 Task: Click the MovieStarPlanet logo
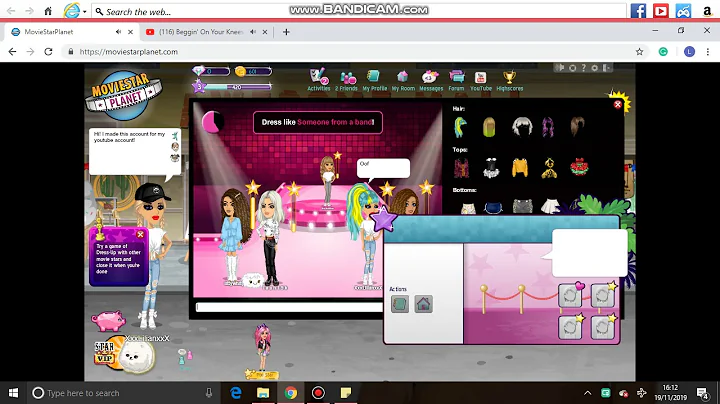[122, 95]
